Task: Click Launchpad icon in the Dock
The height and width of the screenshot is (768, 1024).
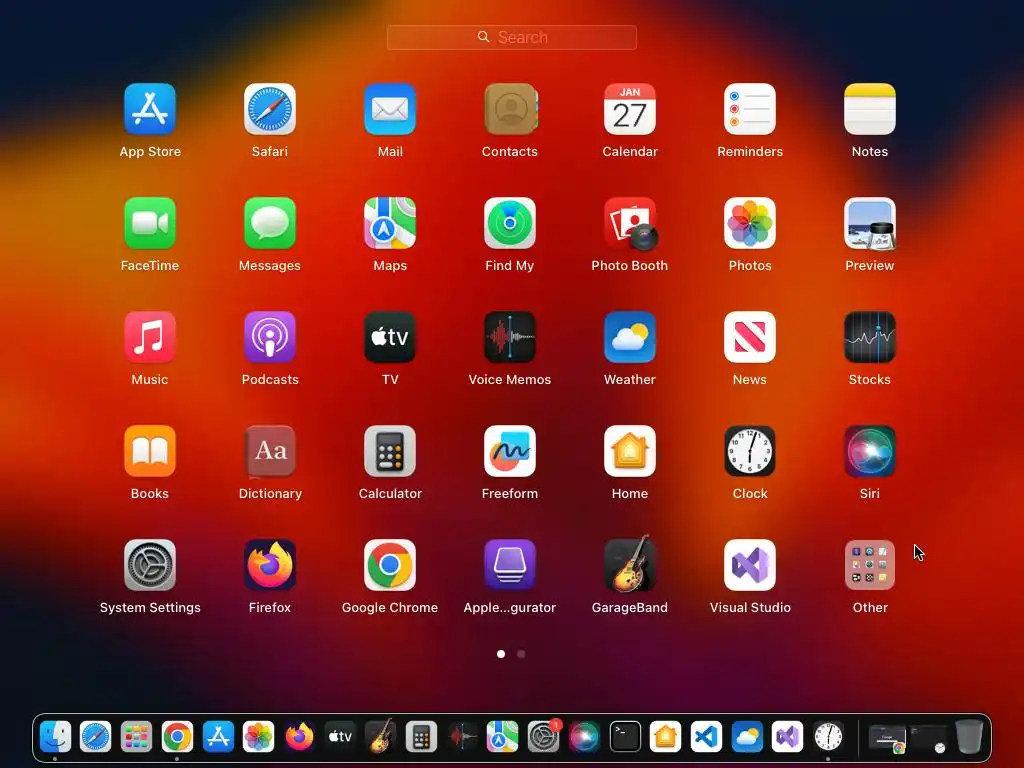Action: 136,737
